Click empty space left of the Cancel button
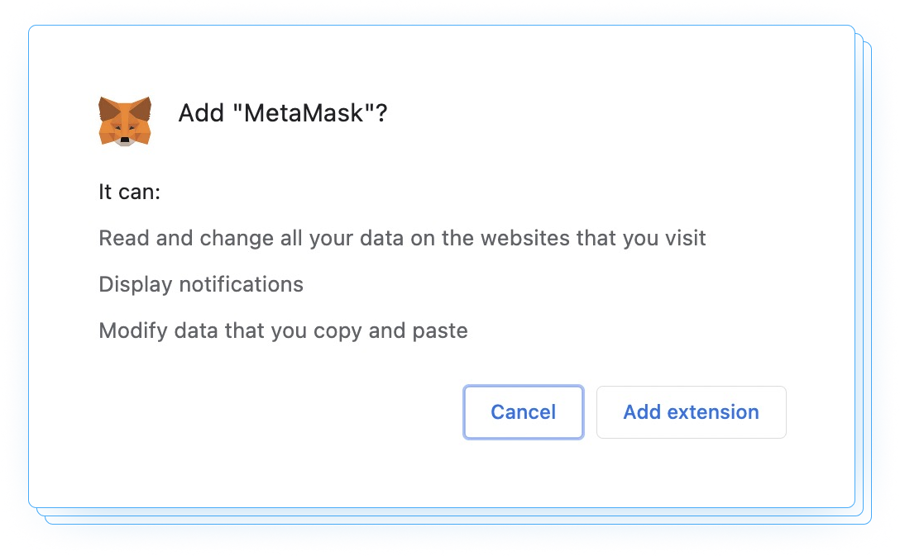The width and height of the screenshot is (900, 556). coord(300,412)
